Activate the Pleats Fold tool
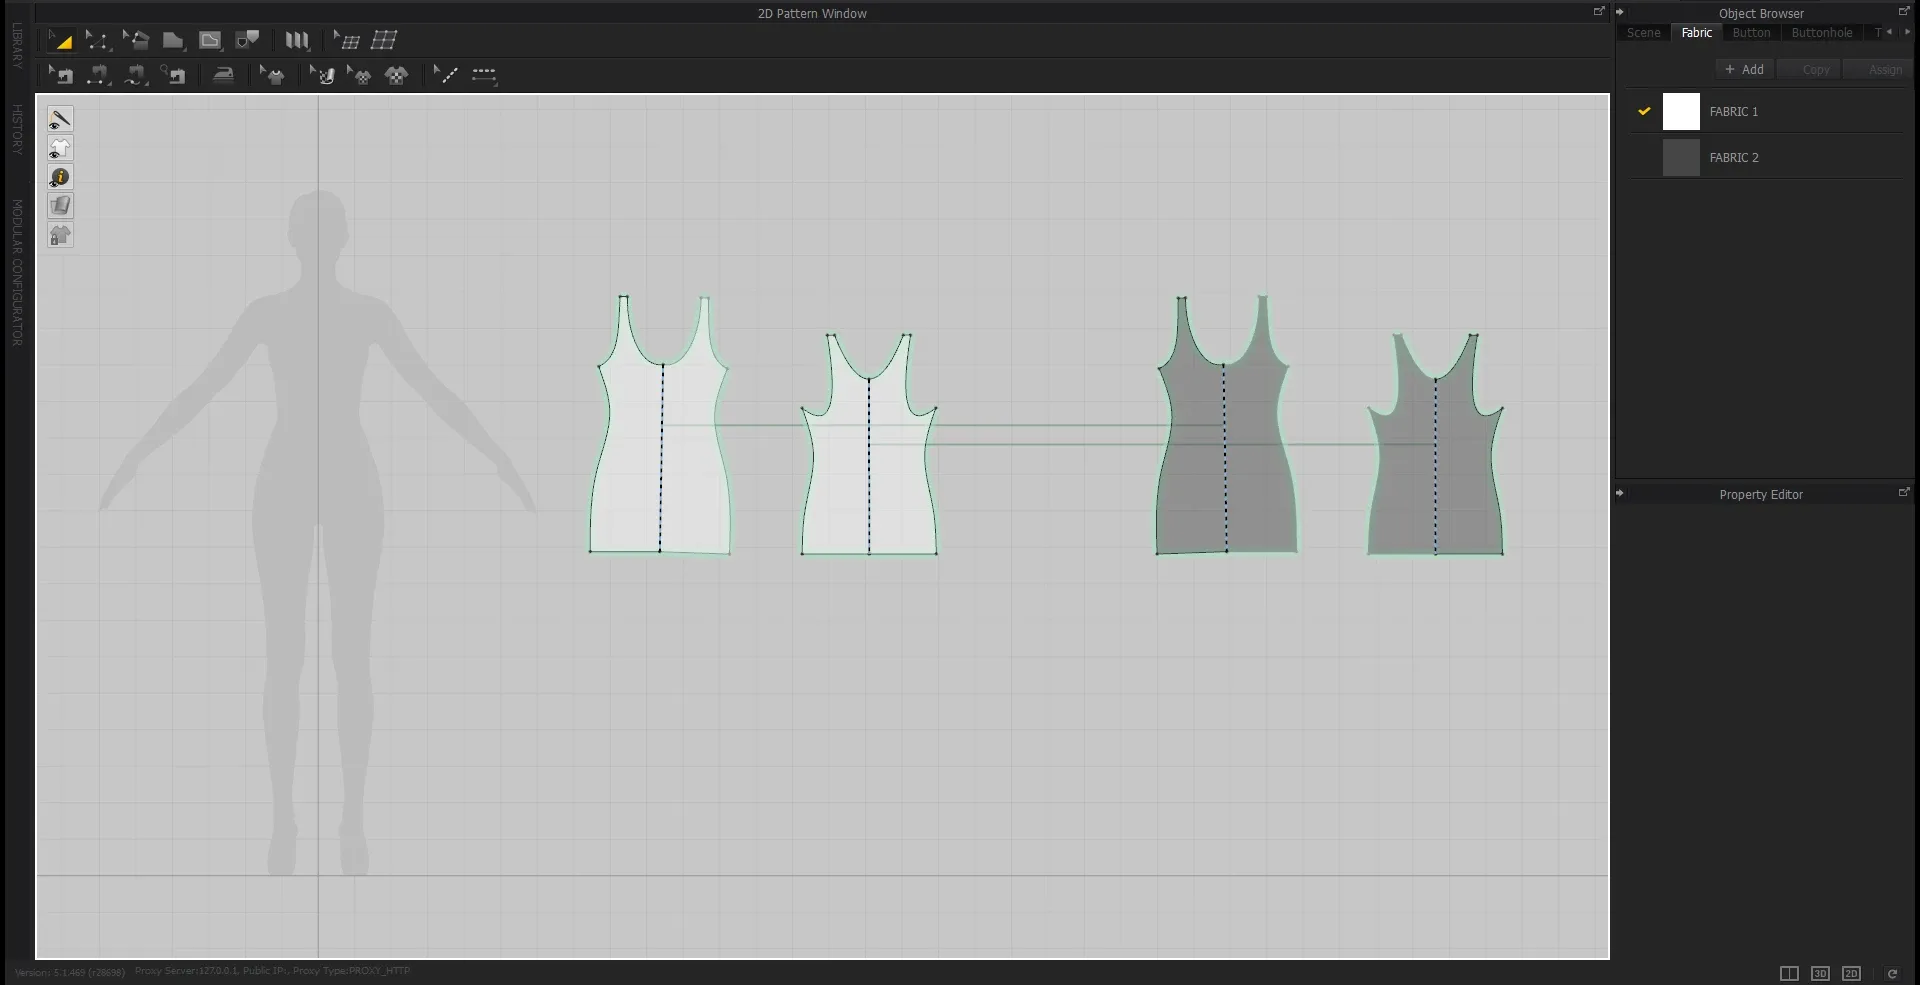 (x=297, y=40)
